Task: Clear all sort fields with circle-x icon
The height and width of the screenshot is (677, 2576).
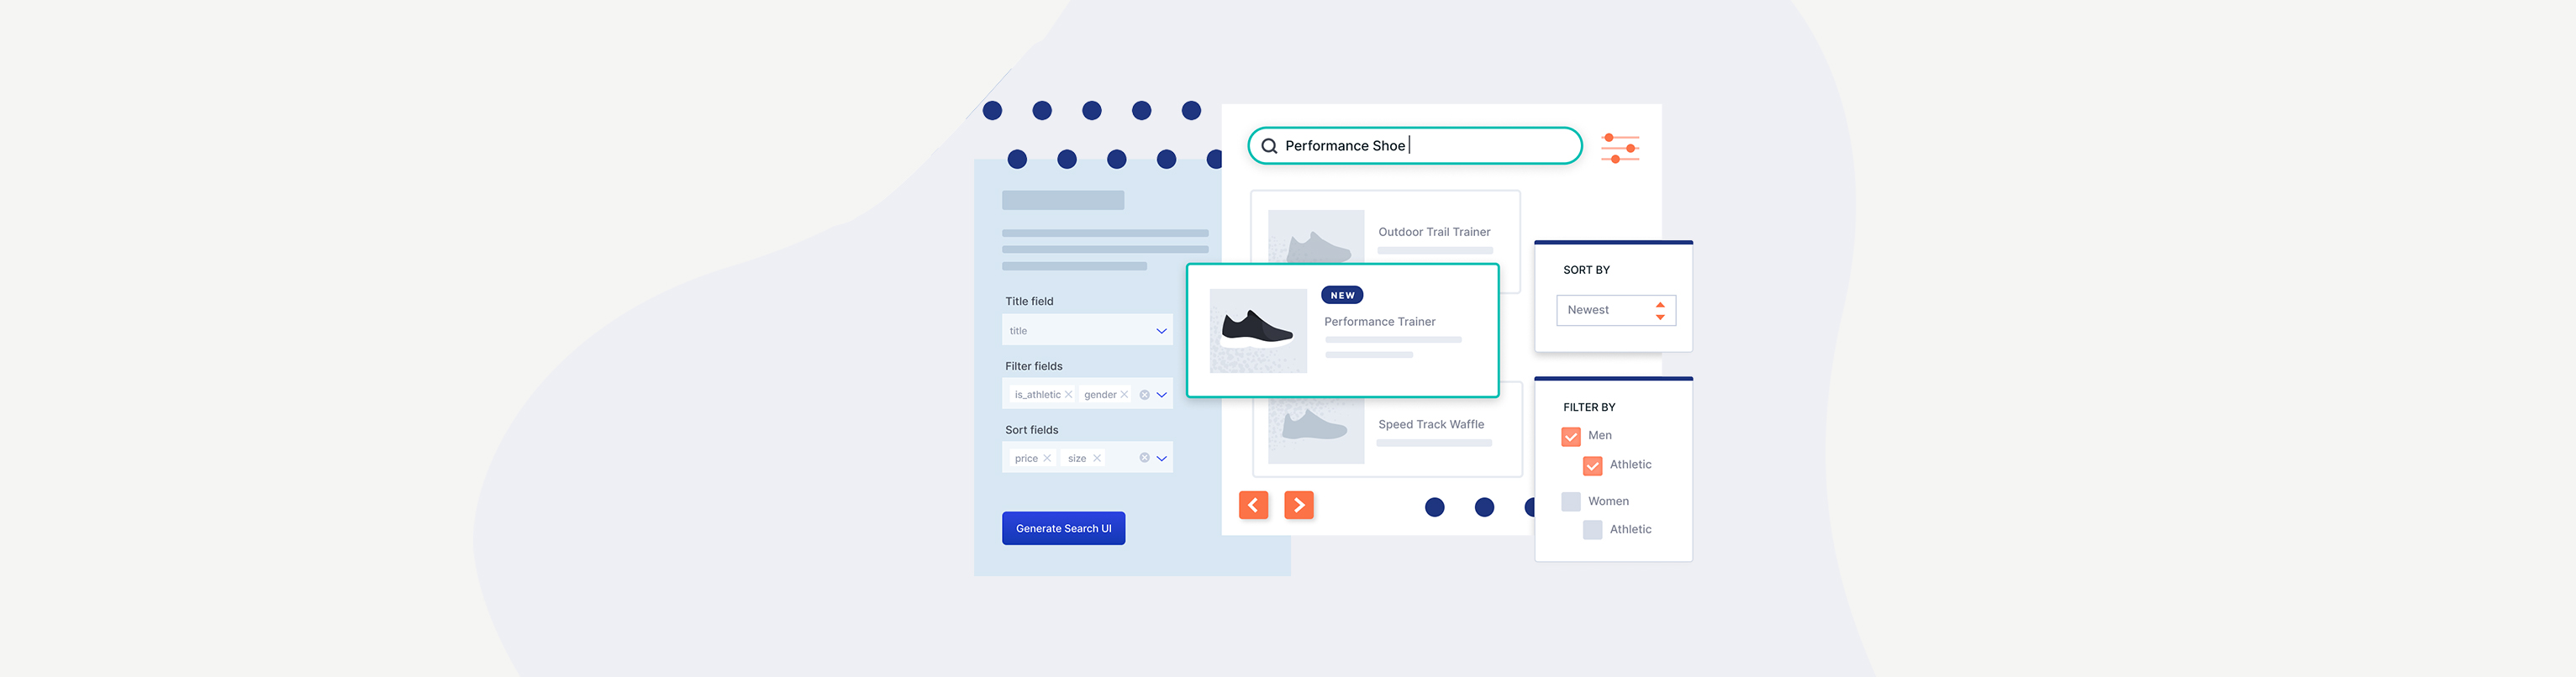Action: point(1144,458)
